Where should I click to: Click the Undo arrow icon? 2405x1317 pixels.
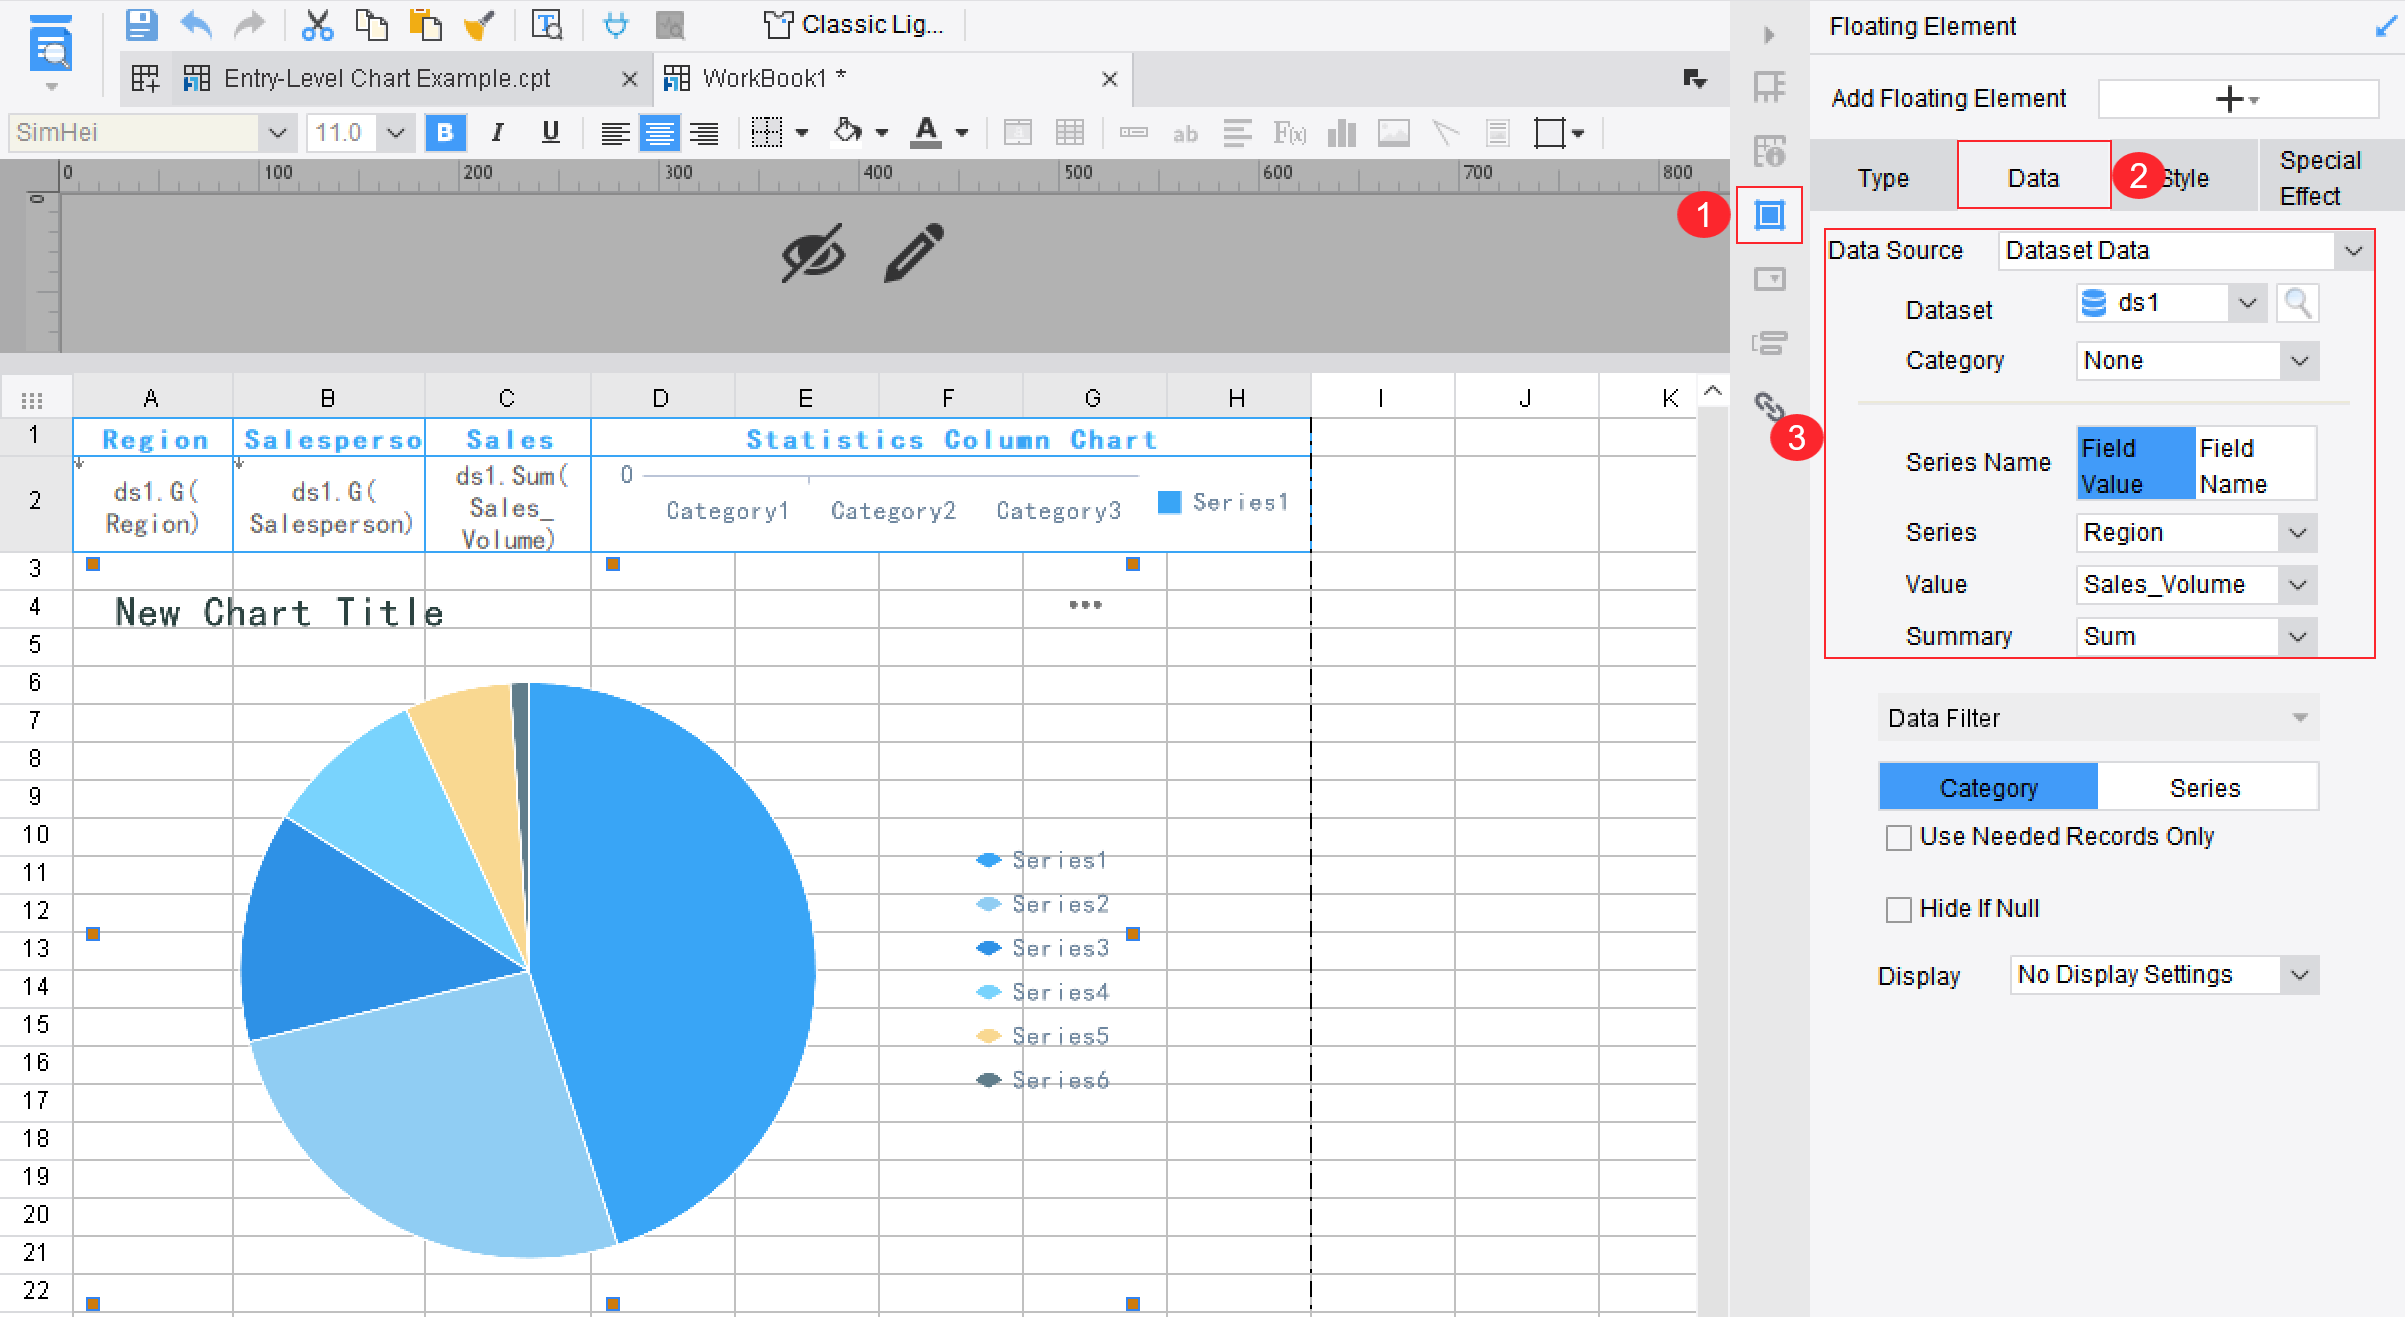196,25
